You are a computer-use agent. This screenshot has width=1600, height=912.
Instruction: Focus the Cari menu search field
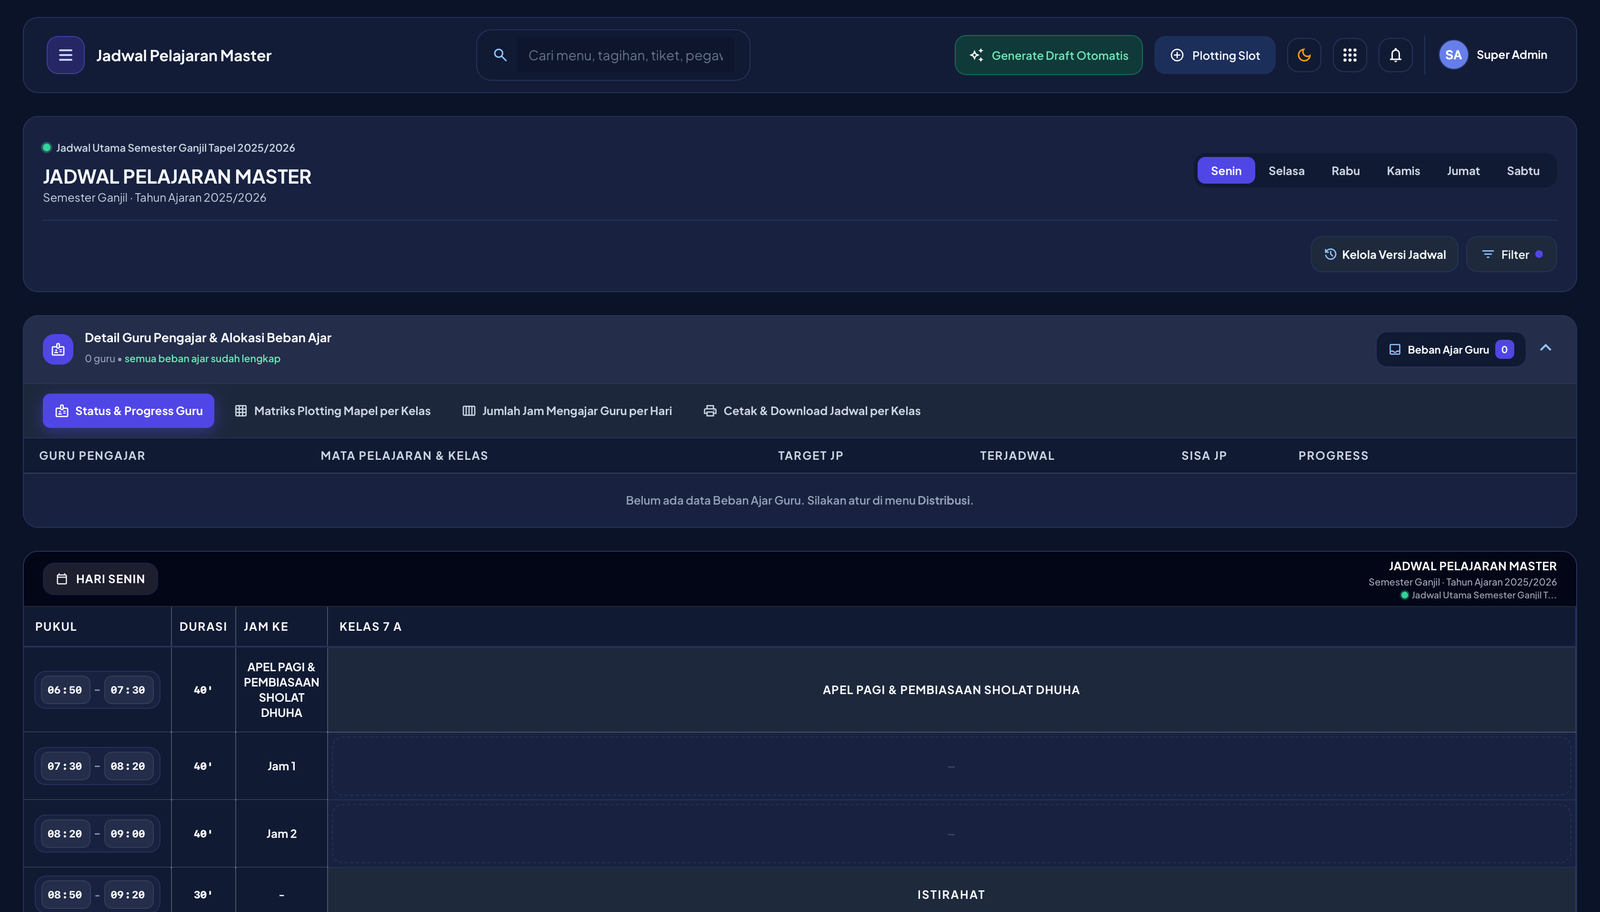point(625,55)
